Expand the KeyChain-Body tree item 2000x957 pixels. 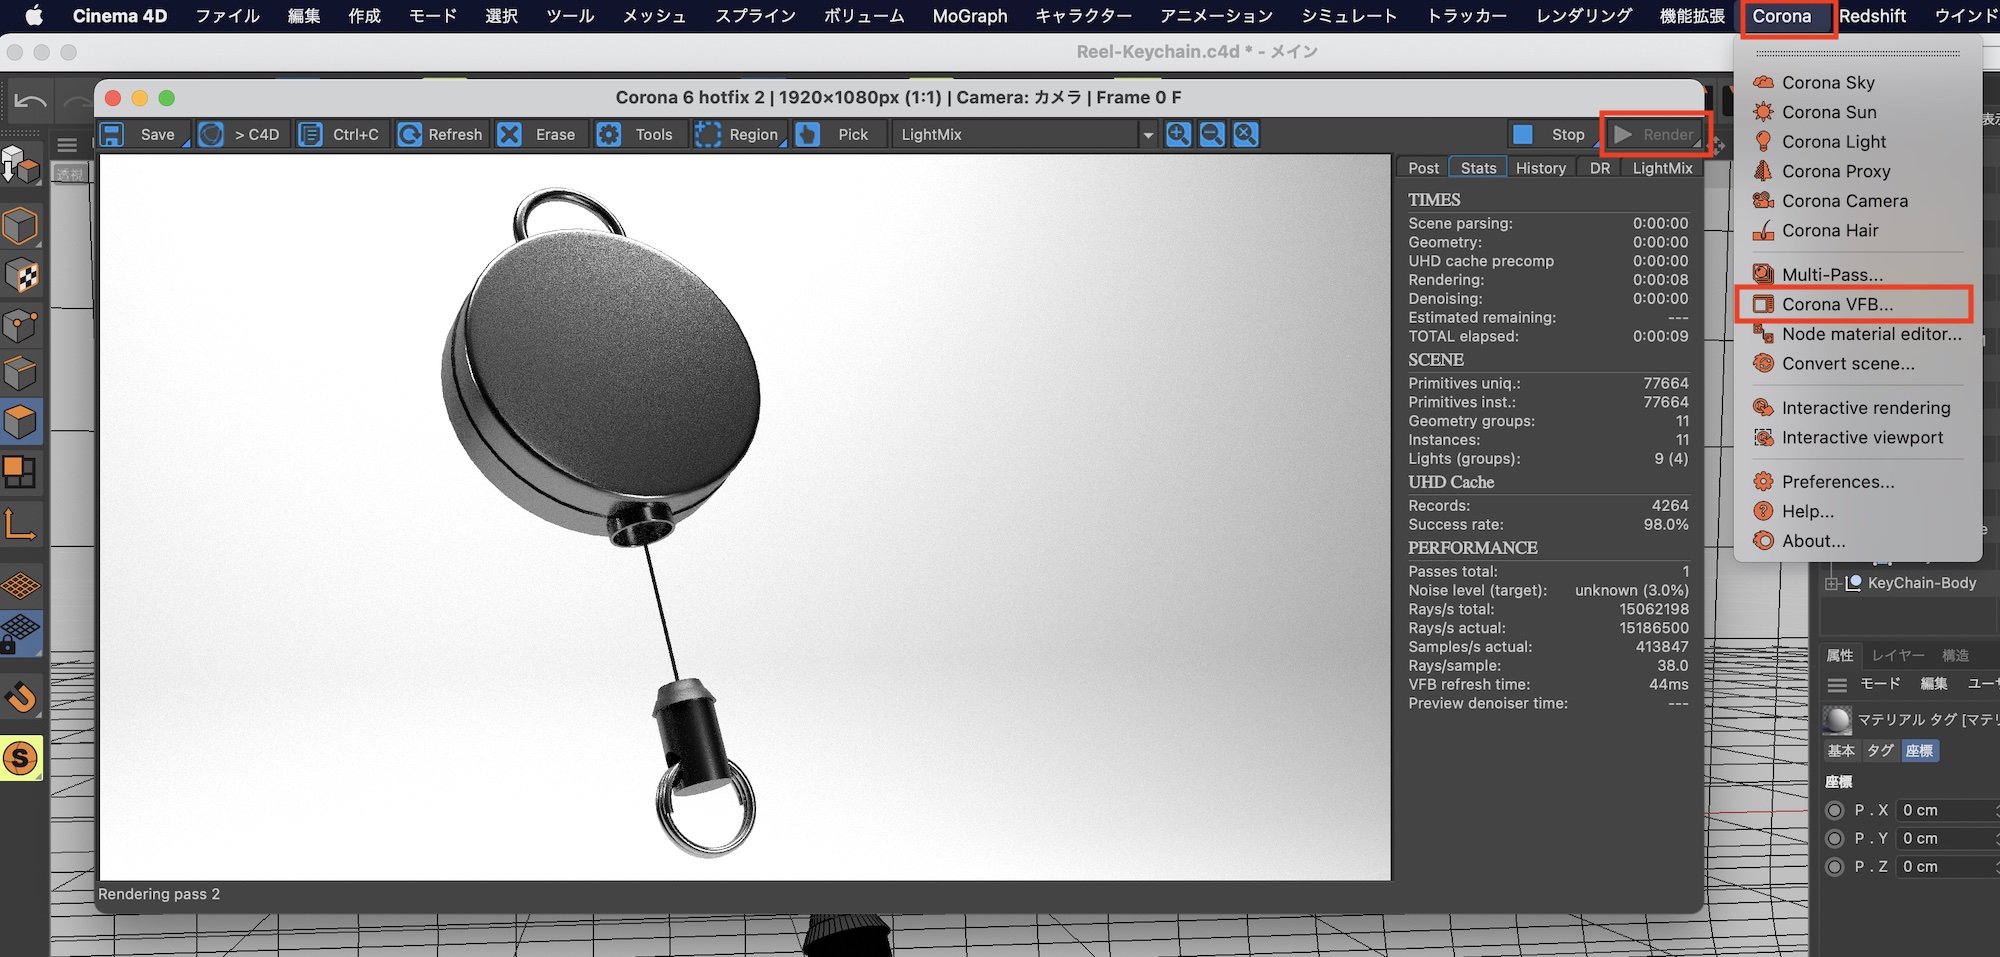tap(1832, 583)
